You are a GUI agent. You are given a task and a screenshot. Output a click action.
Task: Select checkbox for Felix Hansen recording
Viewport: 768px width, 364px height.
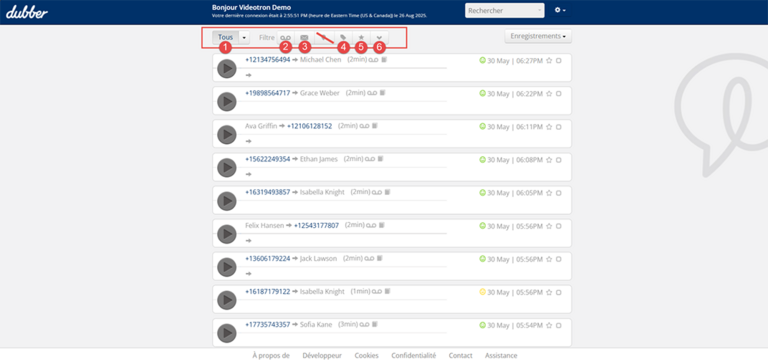tap(559, 226)
